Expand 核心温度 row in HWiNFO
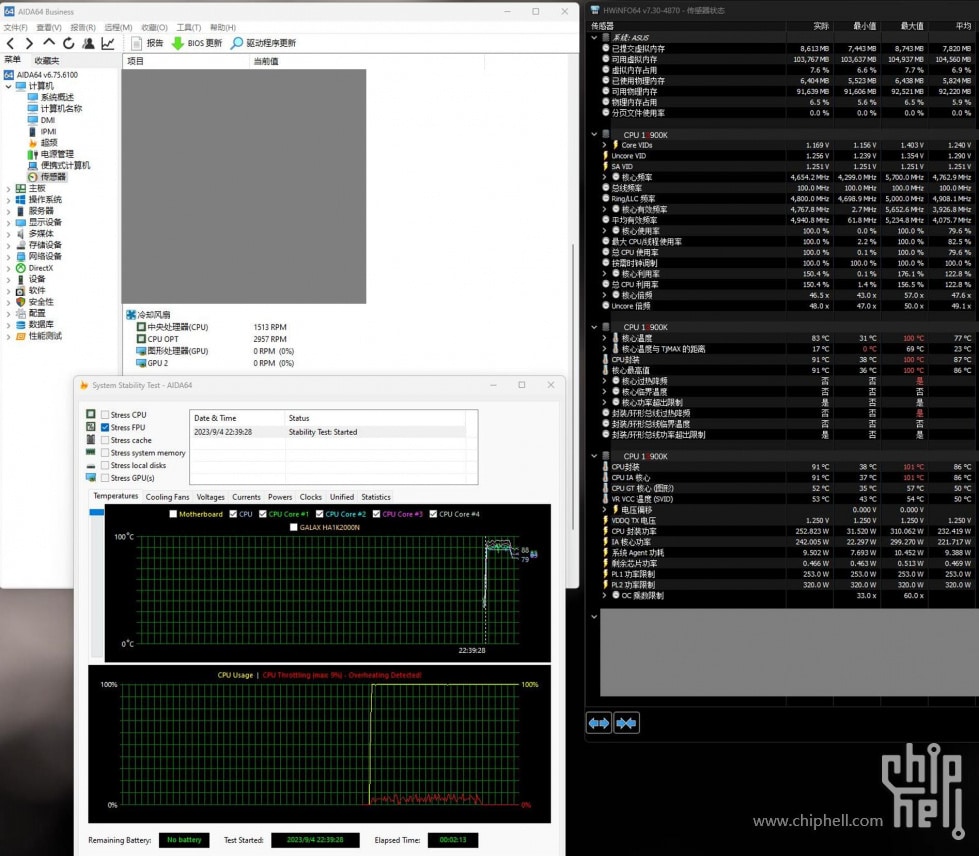 604,338
